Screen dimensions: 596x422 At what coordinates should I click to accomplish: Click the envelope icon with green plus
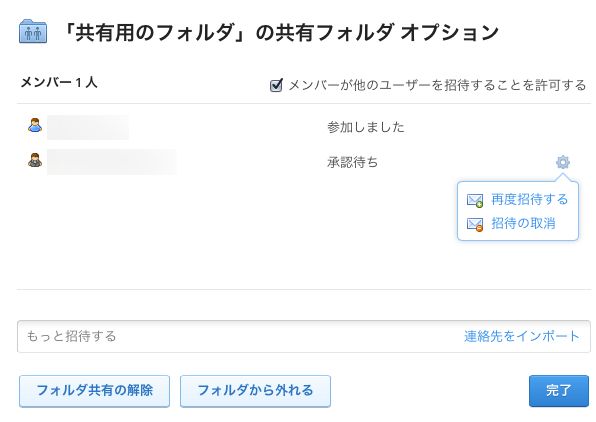click(x=475, y=200)
